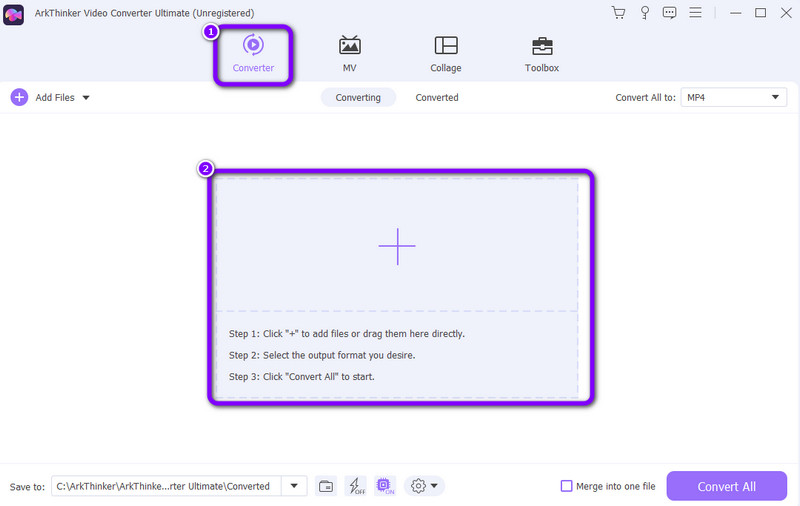Expand the Save to path dropdown
The width and height of the screenshot is (800, 506).
294,486
